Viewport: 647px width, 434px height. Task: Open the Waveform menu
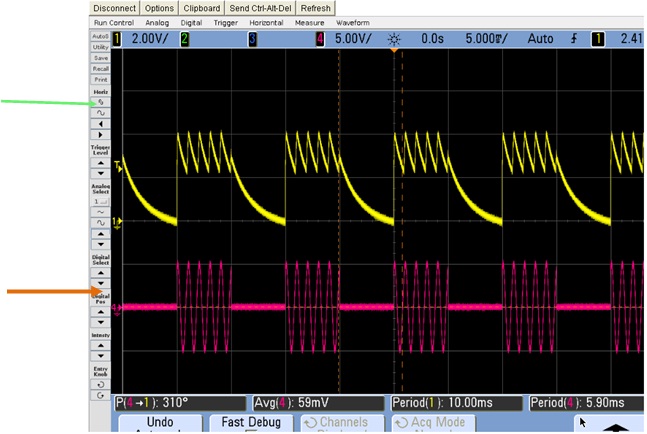[x=353, y=22]
